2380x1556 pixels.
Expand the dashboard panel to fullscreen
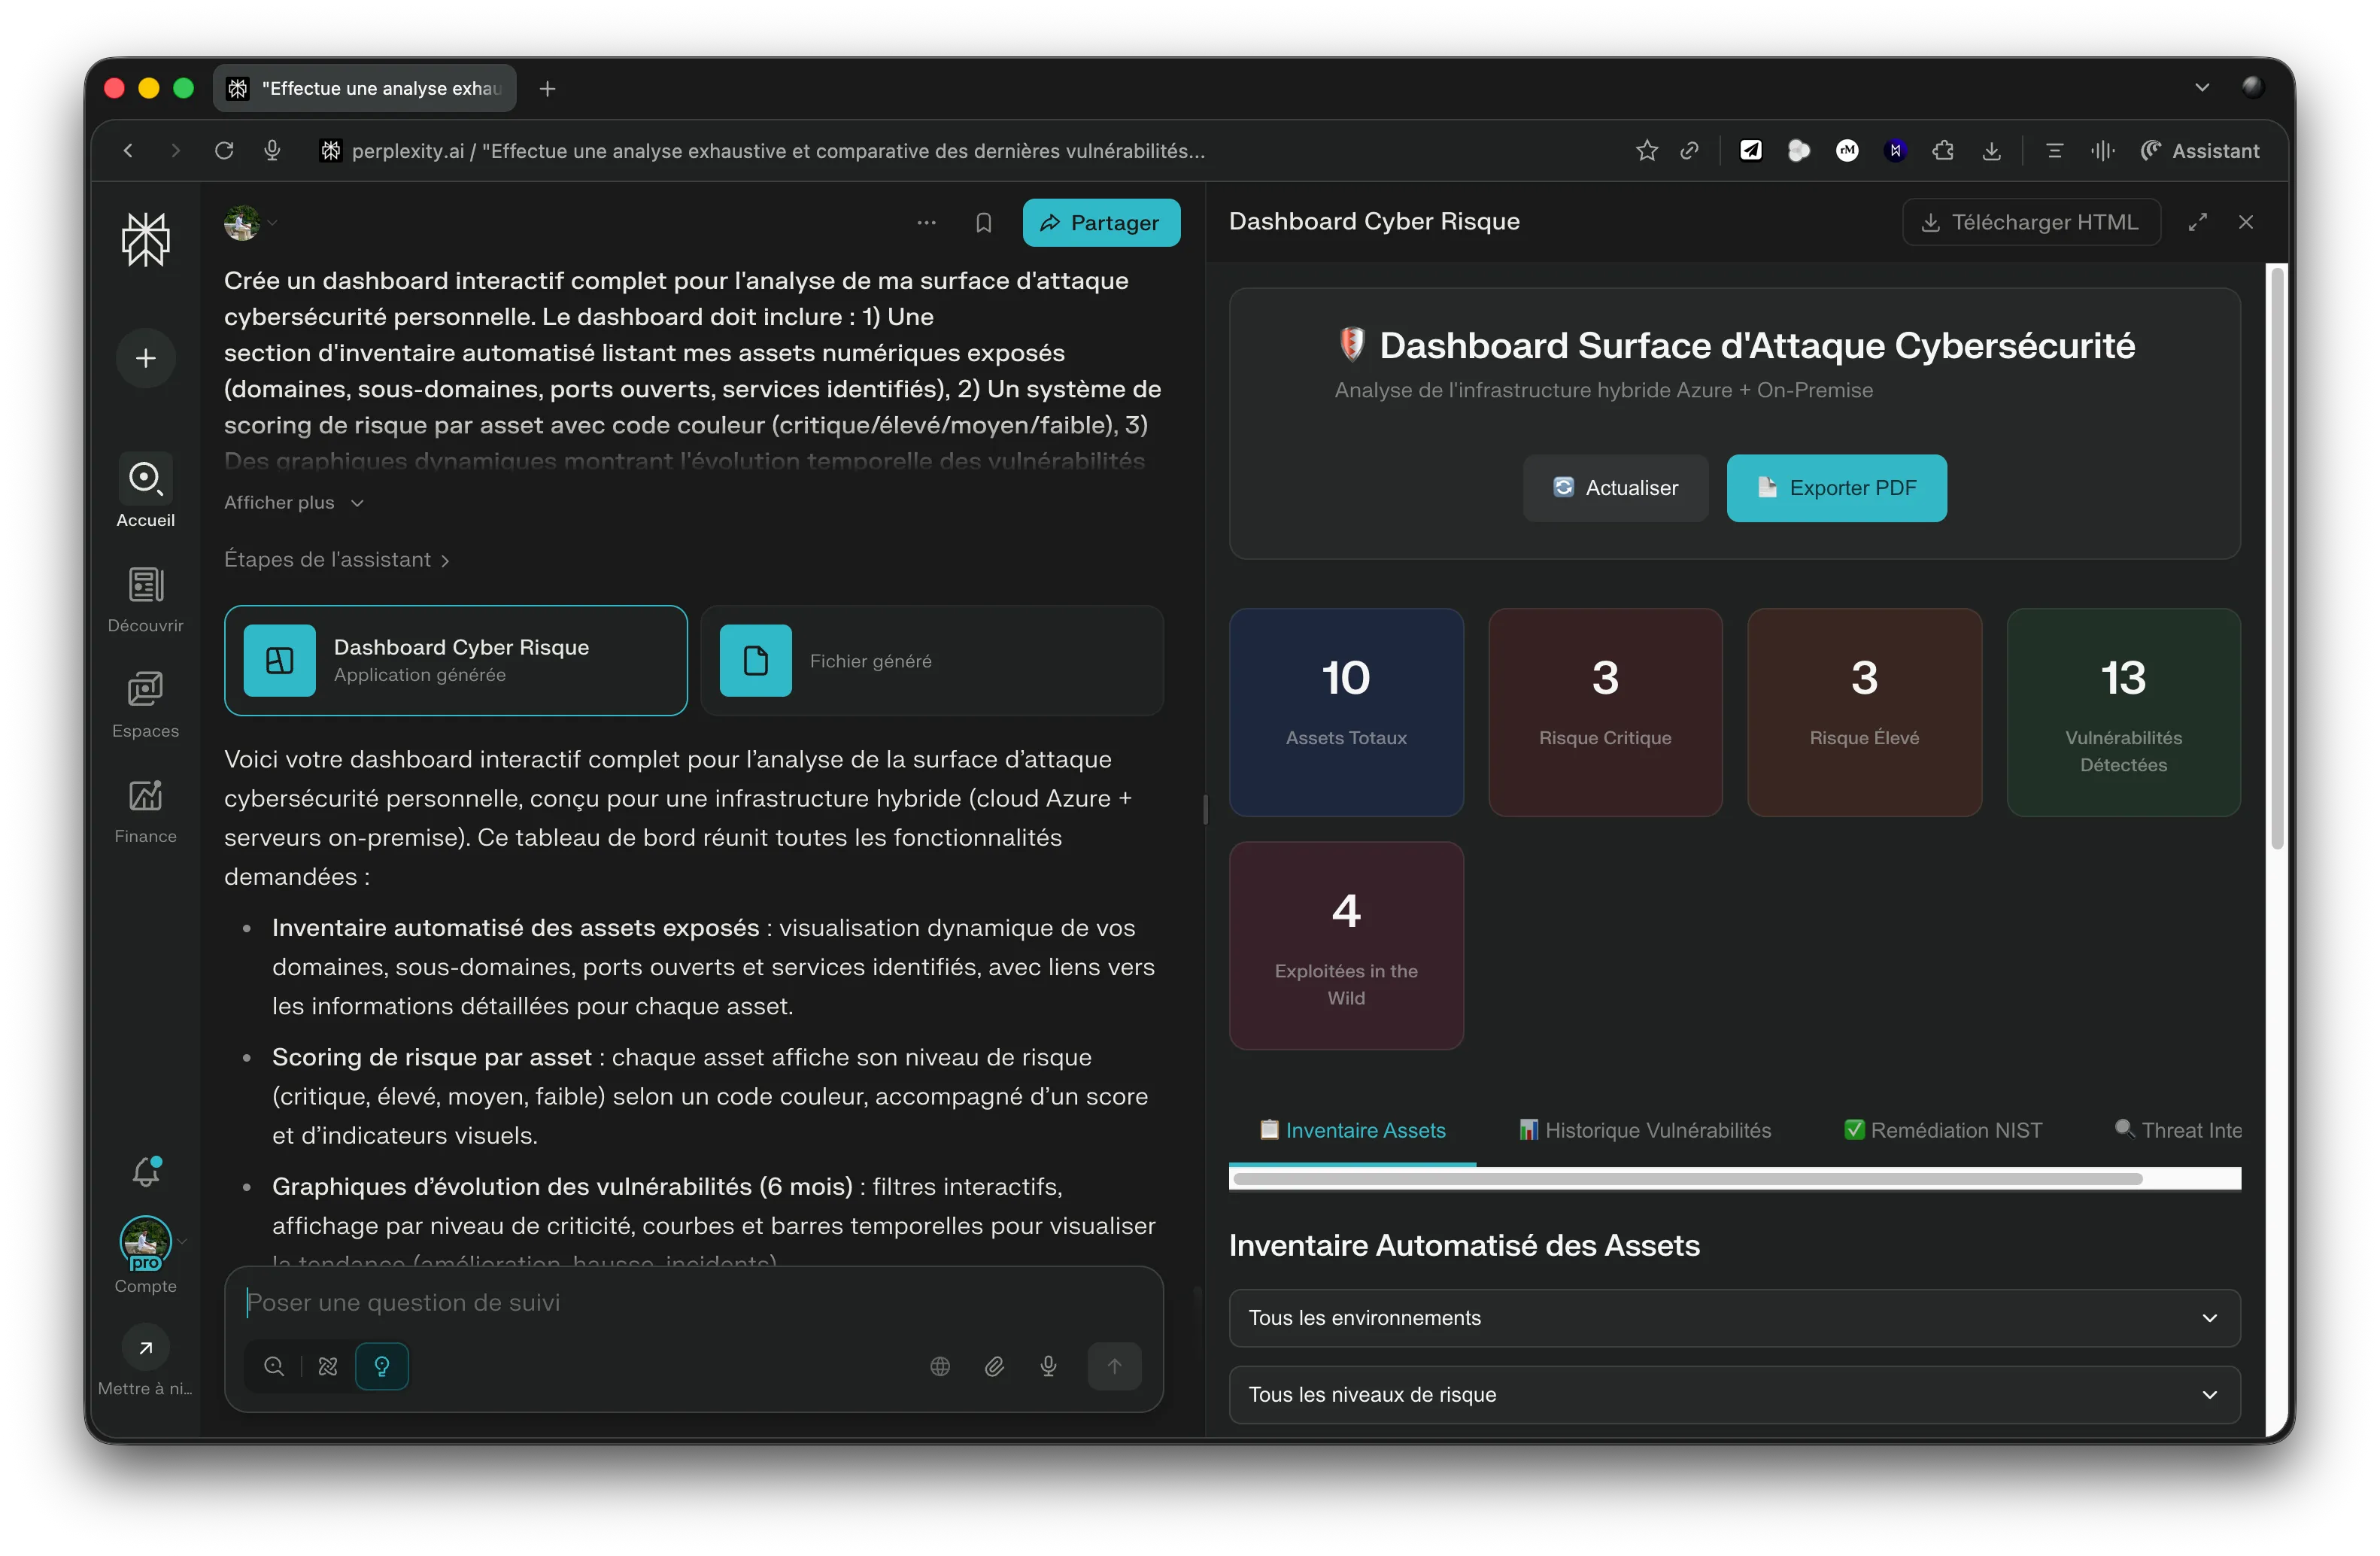coord(2197,222)
